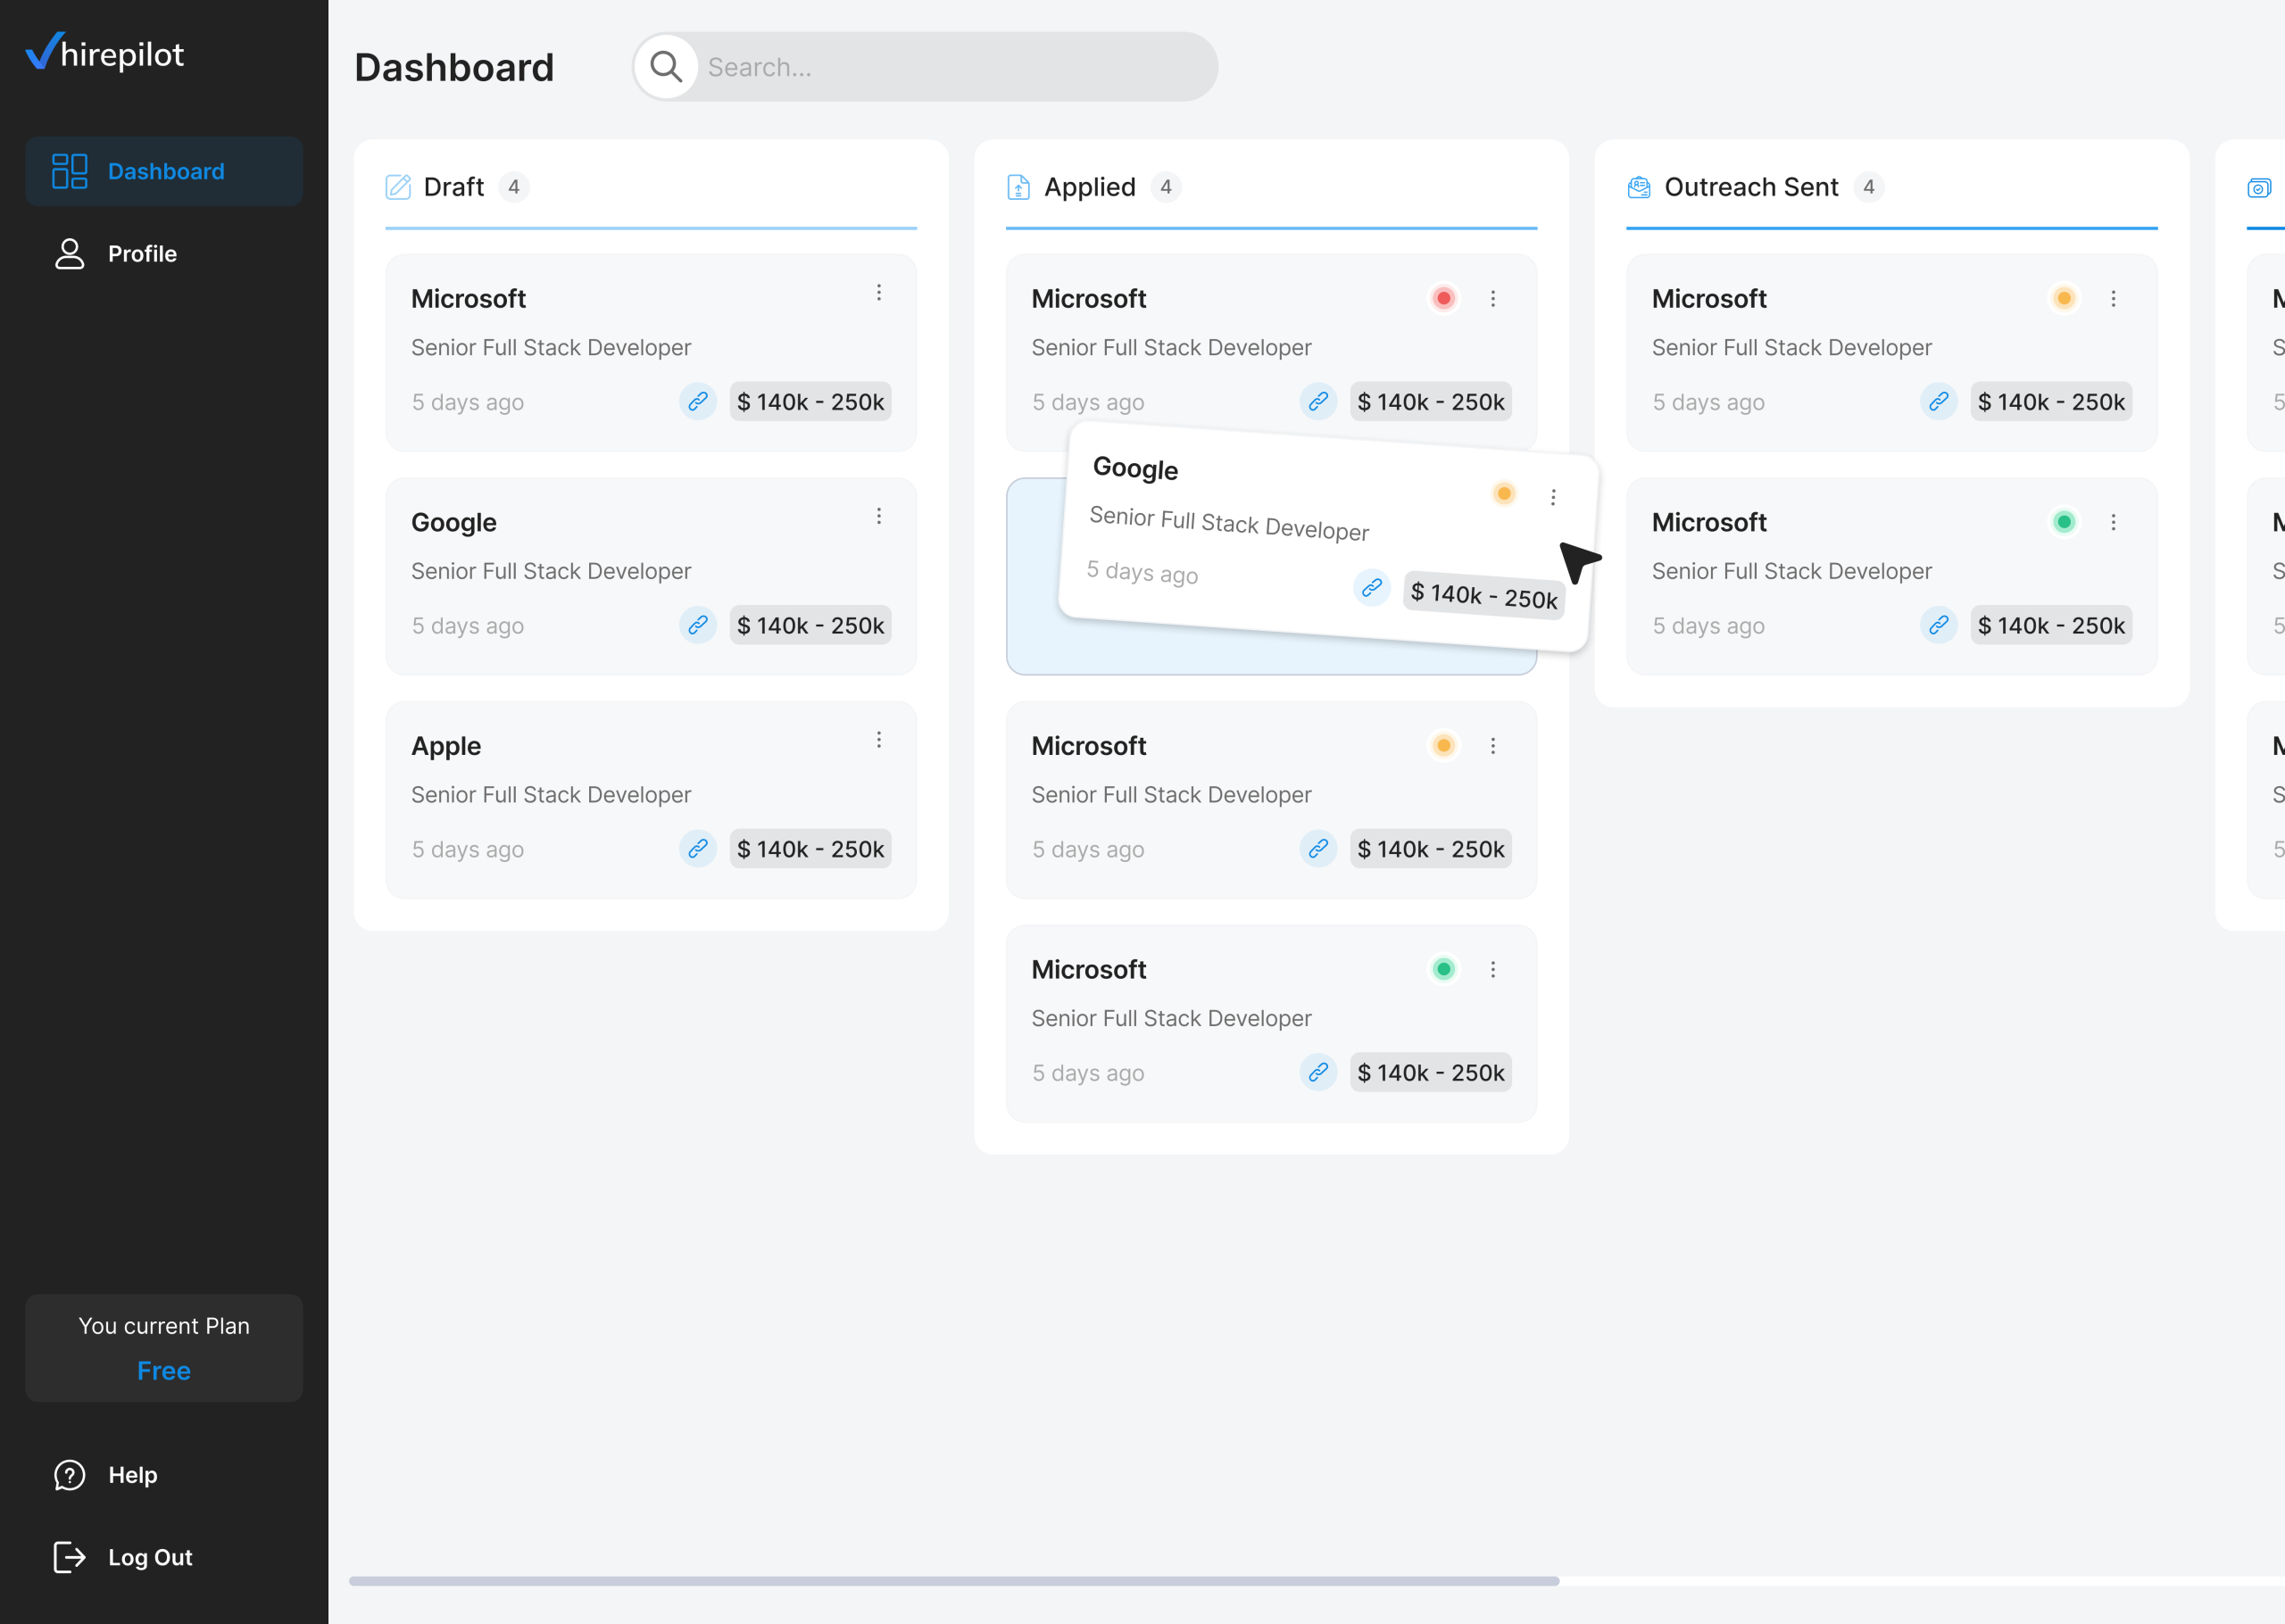The image size is (2285, 1624).
Task: Click the Dashboard grid icon in sidebar
Action: [70, 171]
